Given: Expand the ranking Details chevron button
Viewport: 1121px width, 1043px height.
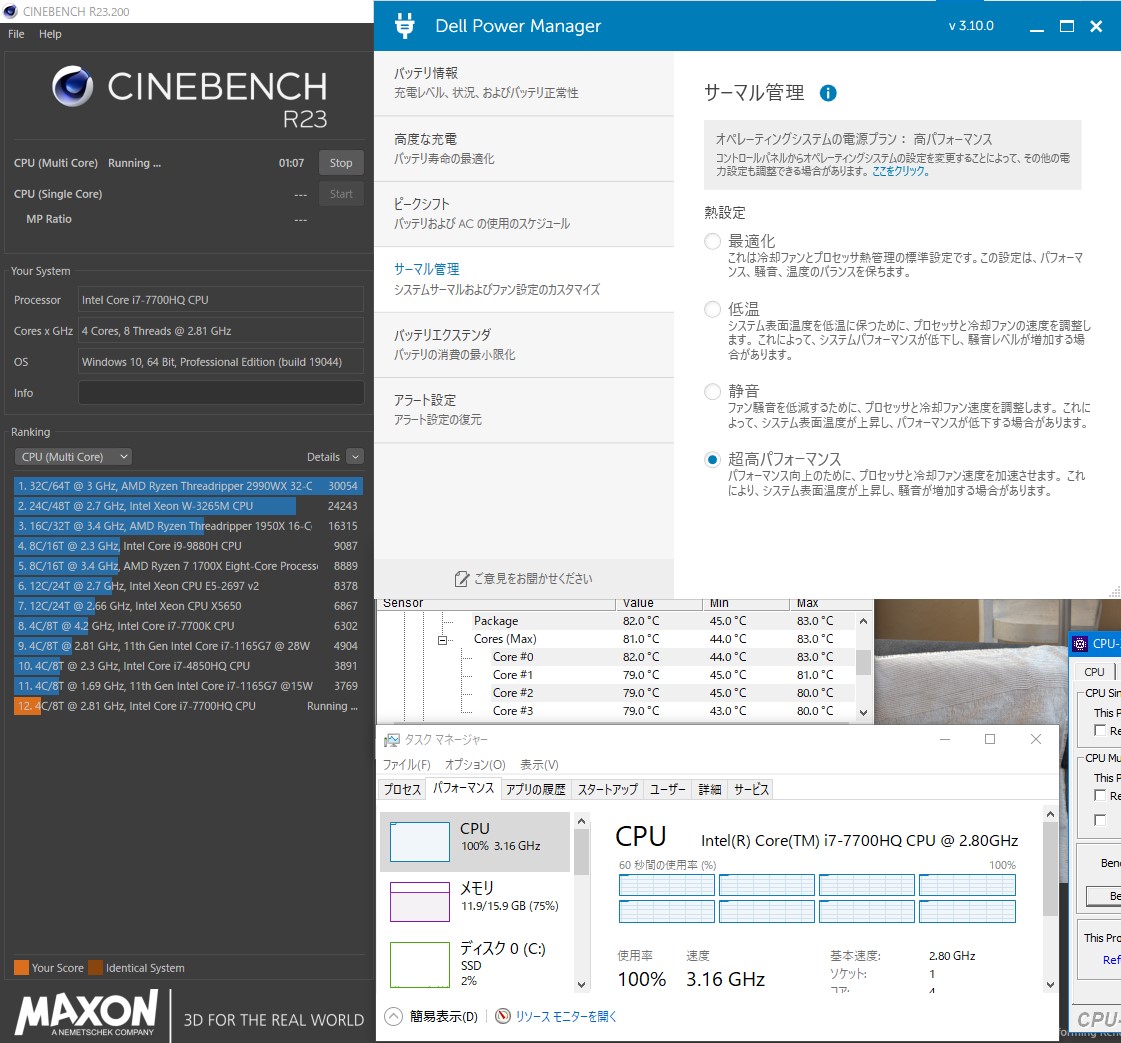Looking at the screenshot, I should coord(355,457).
